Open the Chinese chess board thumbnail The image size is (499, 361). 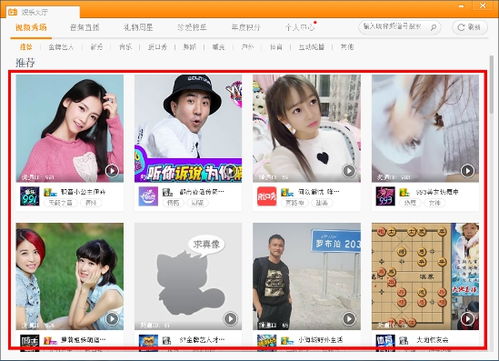coord(425,277)
